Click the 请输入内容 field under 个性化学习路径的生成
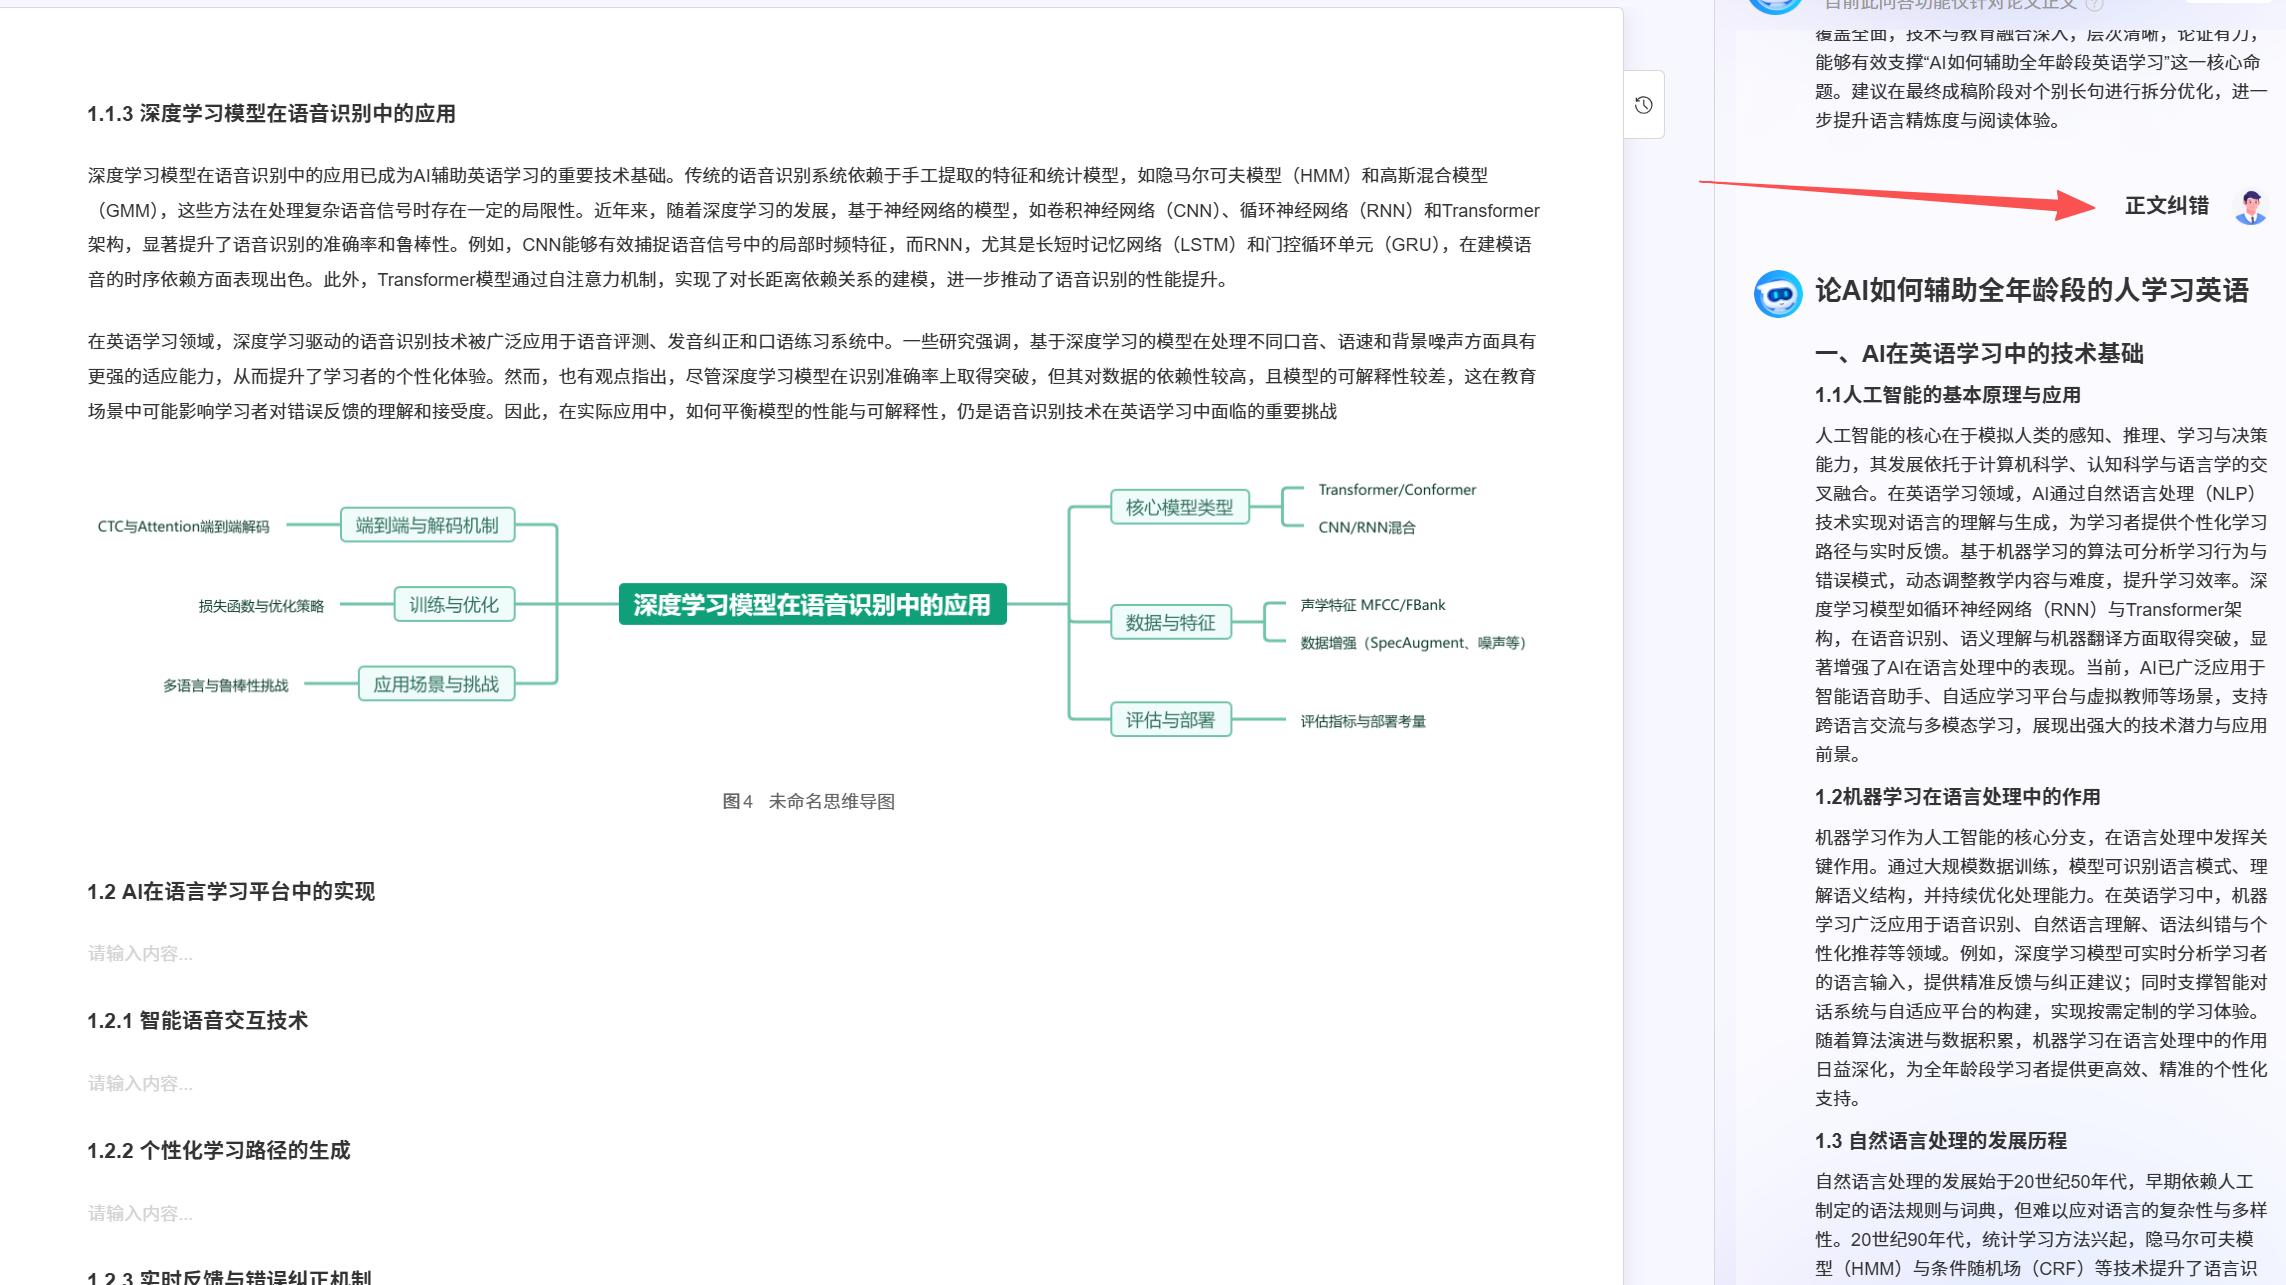This screenshot has width=2286, height=1285. click(x=140, y=1212)
